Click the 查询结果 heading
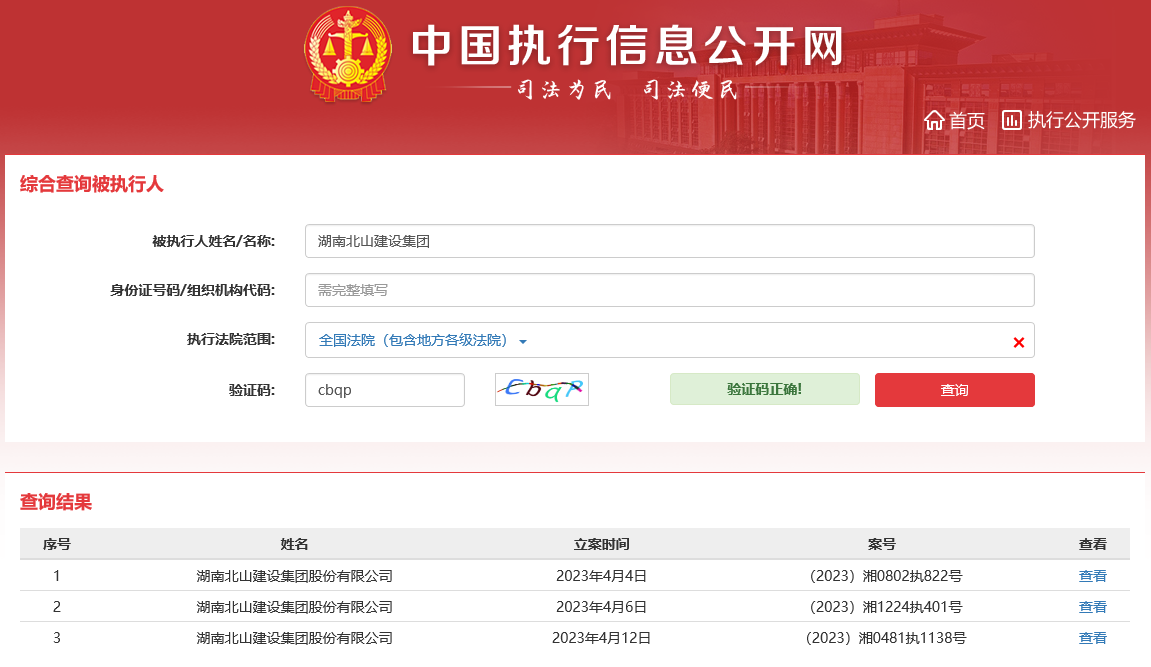Image resolution: width=1151 pixels, height=667 pixels. click(x=56, y=502)
